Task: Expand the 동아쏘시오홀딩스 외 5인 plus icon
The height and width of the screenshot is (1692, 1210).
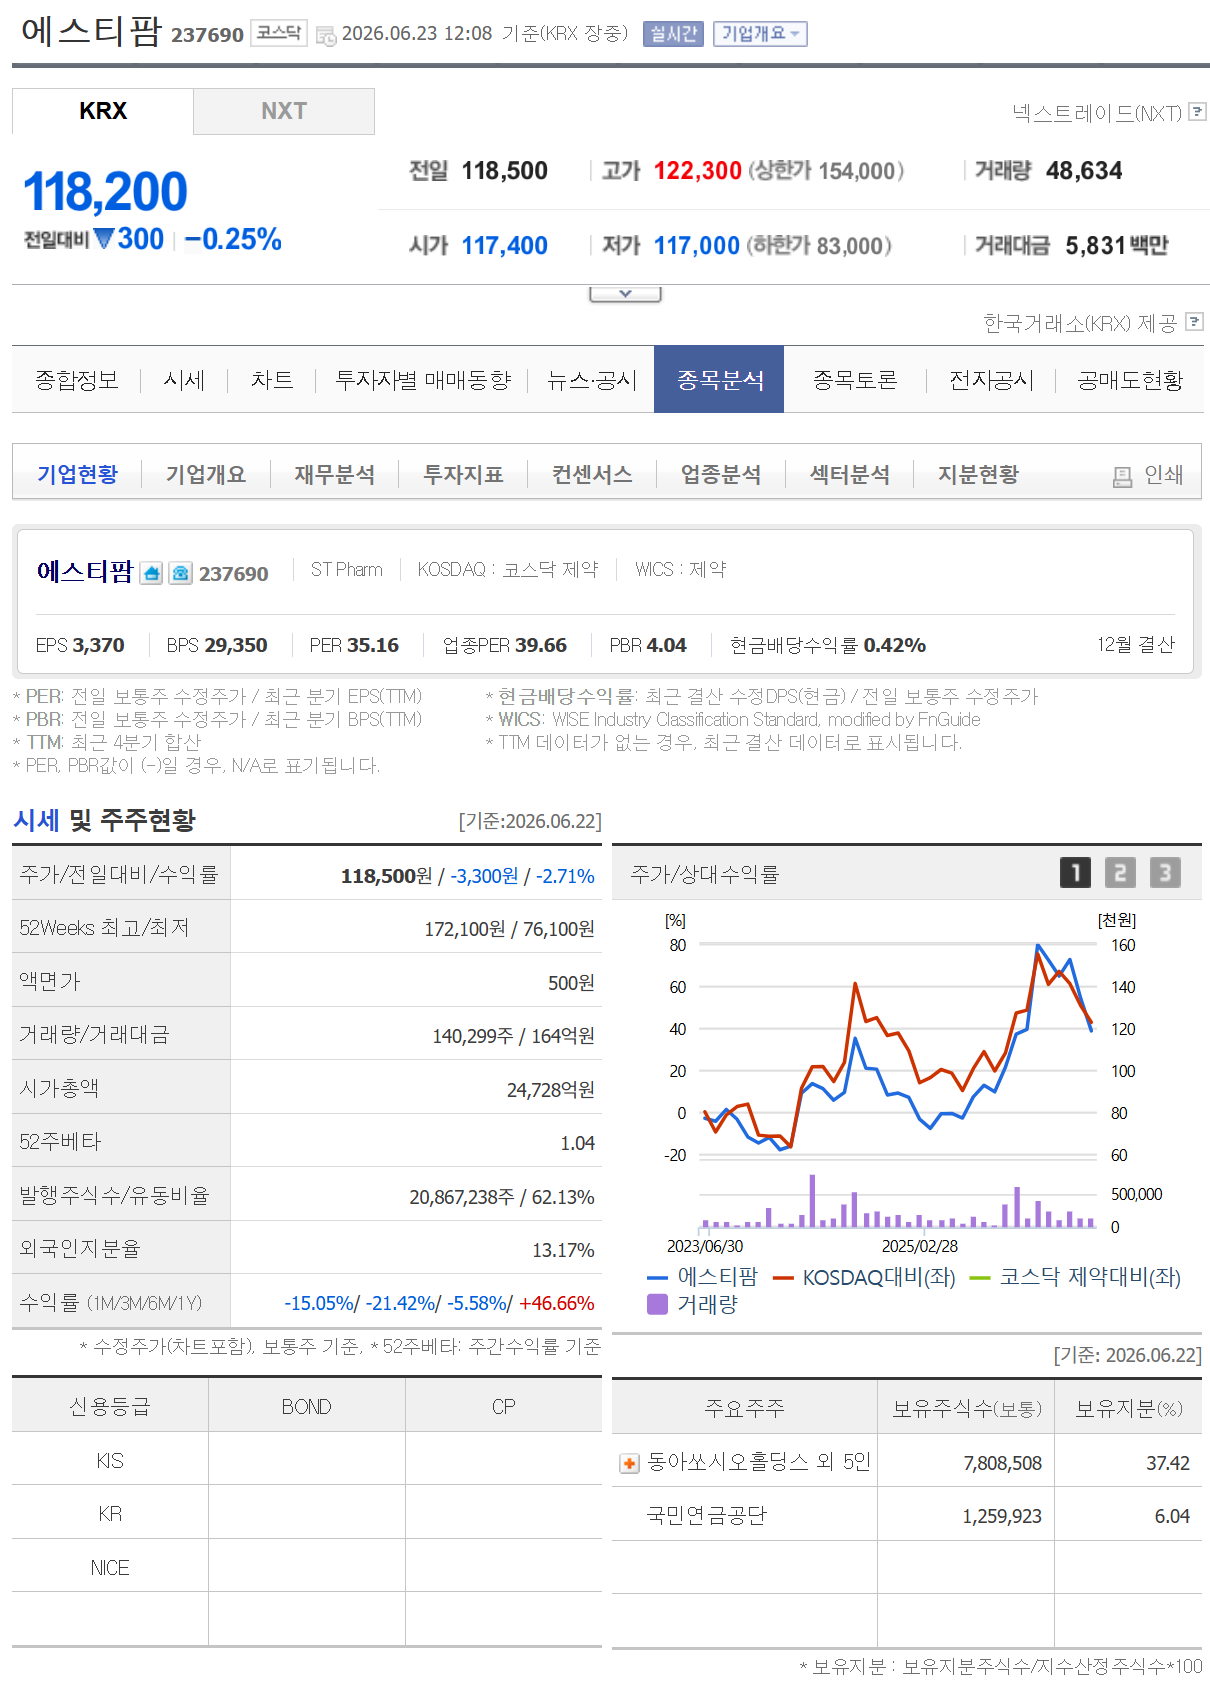Action: (x=629, y=1464)
